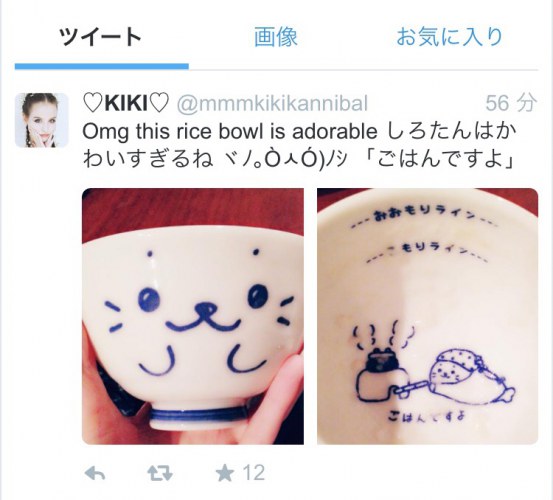This screenshot has height=500, width=553.
Task: View the bowl interior illustration photo
Action: [x=427, y=316]
